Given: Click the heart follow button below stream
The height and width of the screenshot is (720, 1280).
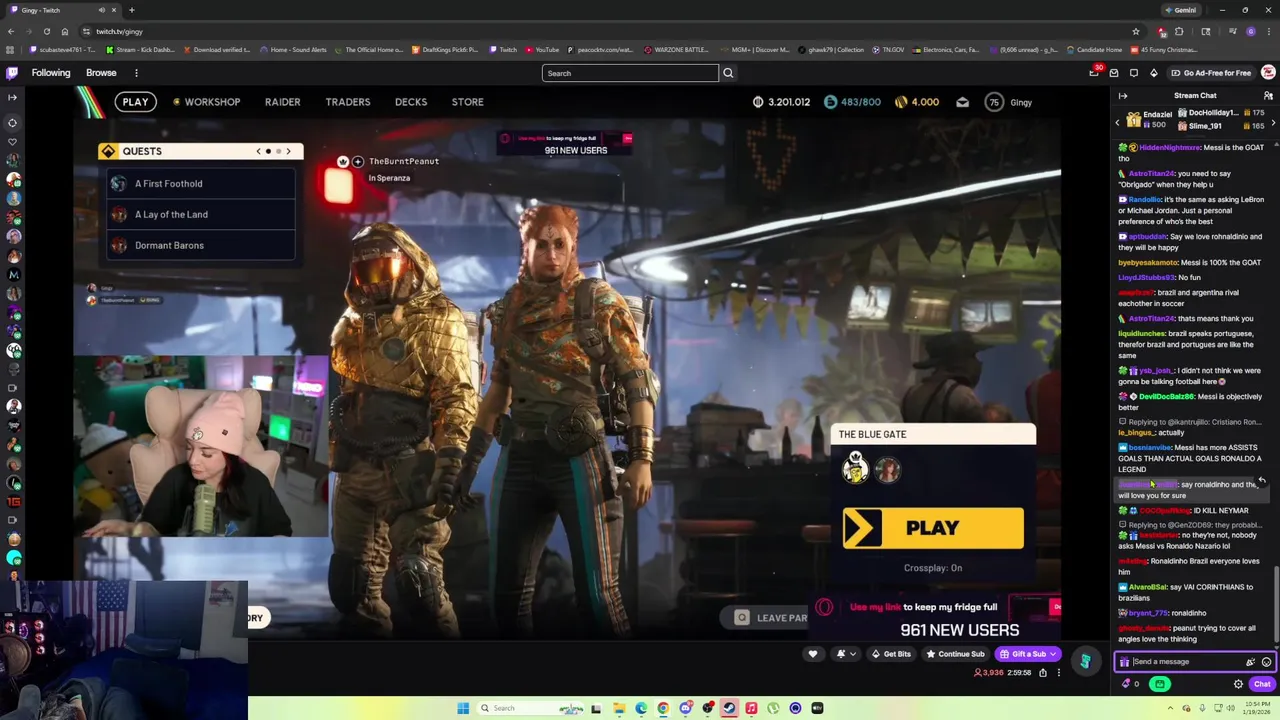Looking at the screenshot, I should click(812, 654).
